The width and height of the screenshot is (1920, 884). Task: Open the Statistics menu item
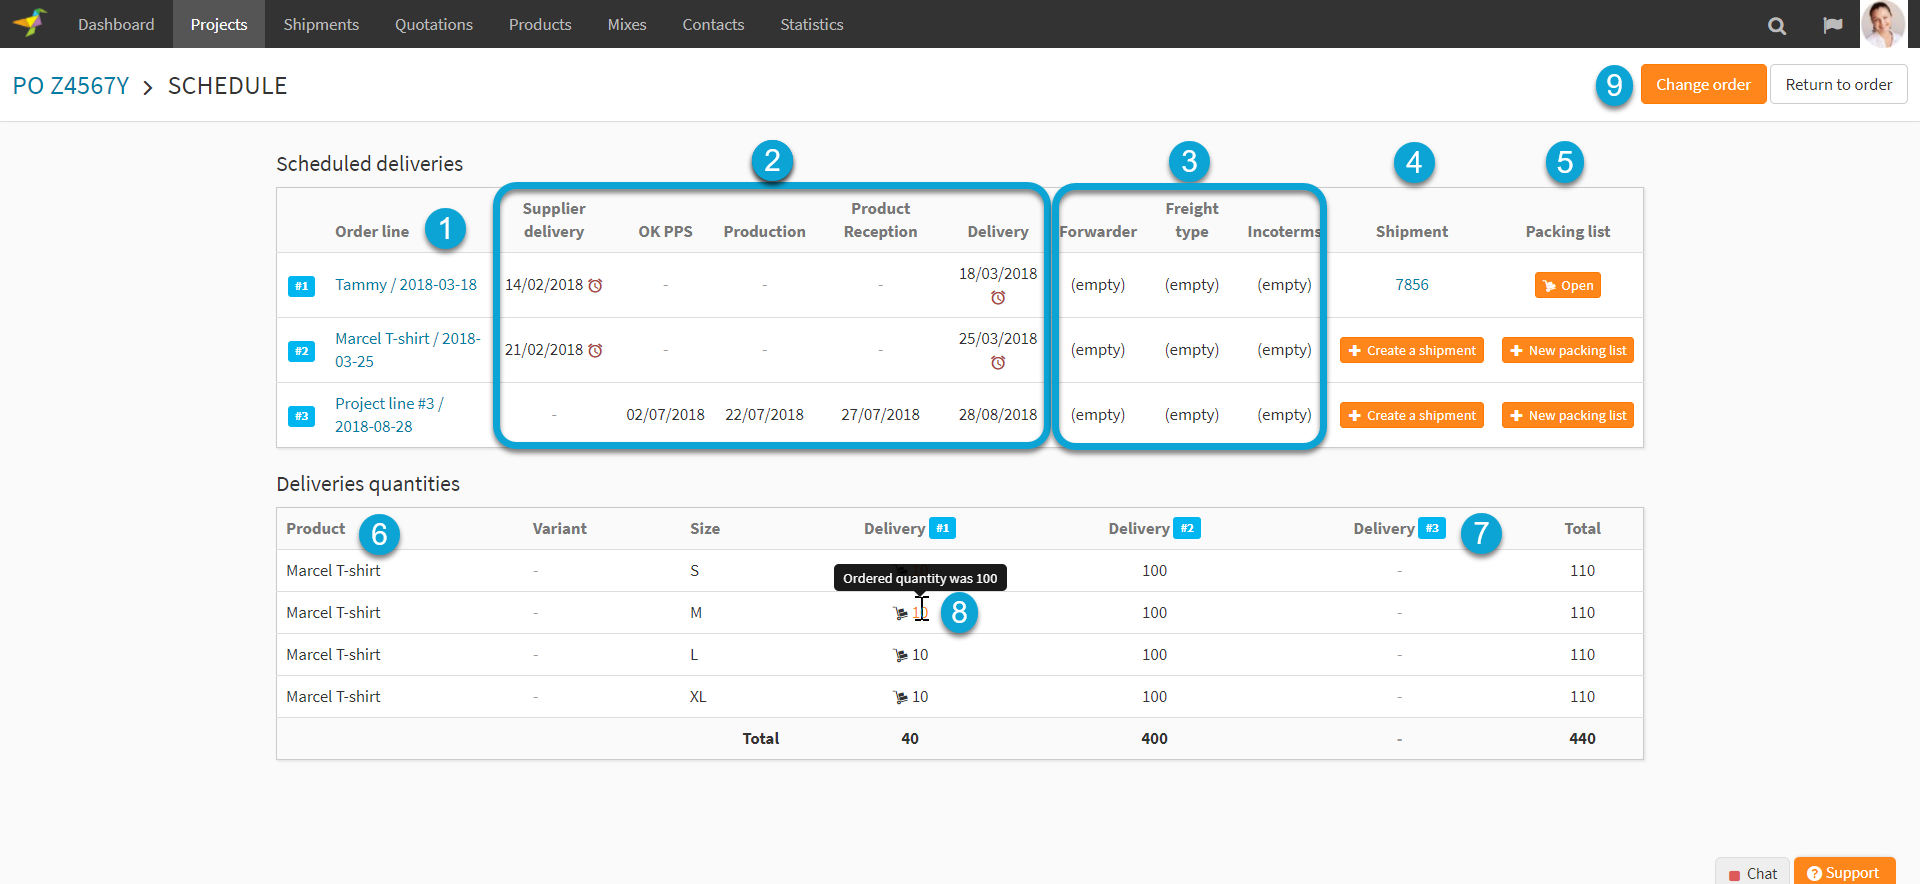coord(811,24)
